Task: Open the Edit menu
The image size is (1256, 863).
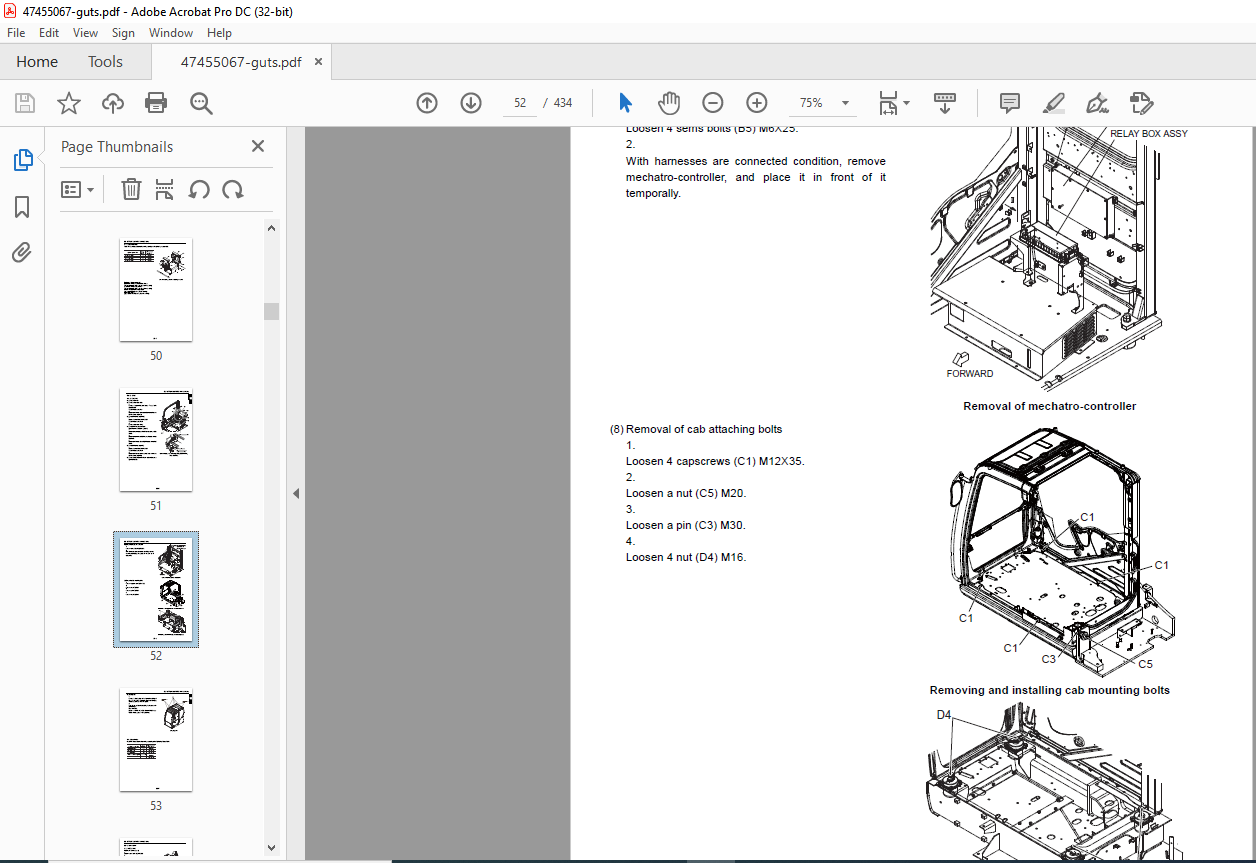Action: (49, 33)
